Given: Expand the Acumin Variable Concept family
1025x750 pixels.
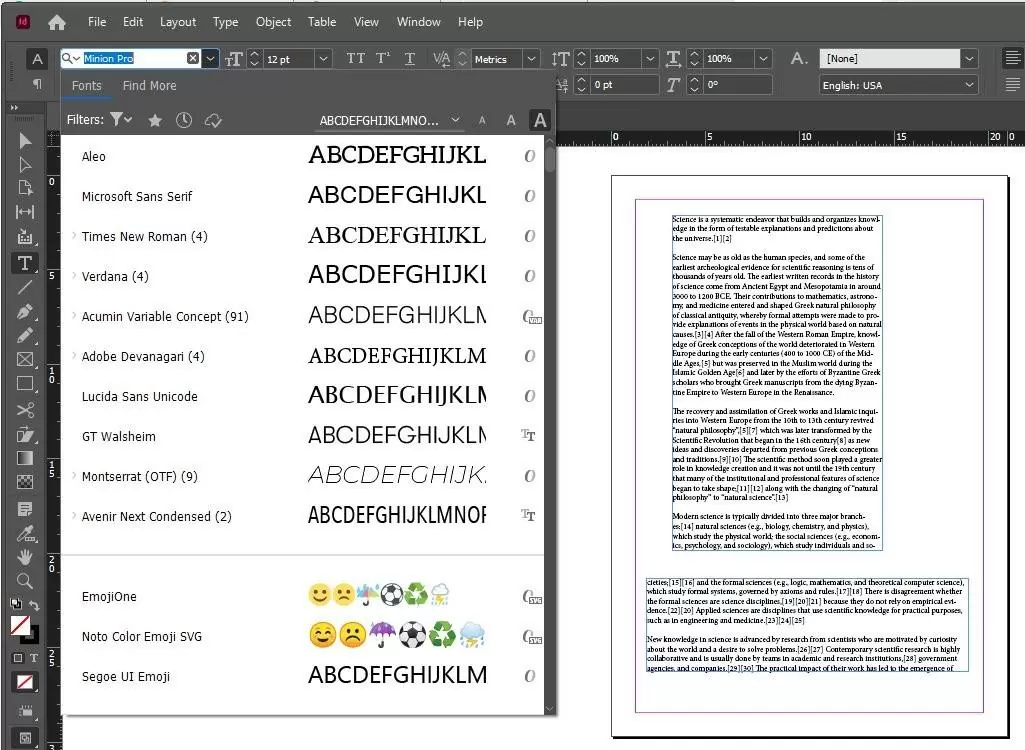Looking at the screenshot, I should coord(74,316).
